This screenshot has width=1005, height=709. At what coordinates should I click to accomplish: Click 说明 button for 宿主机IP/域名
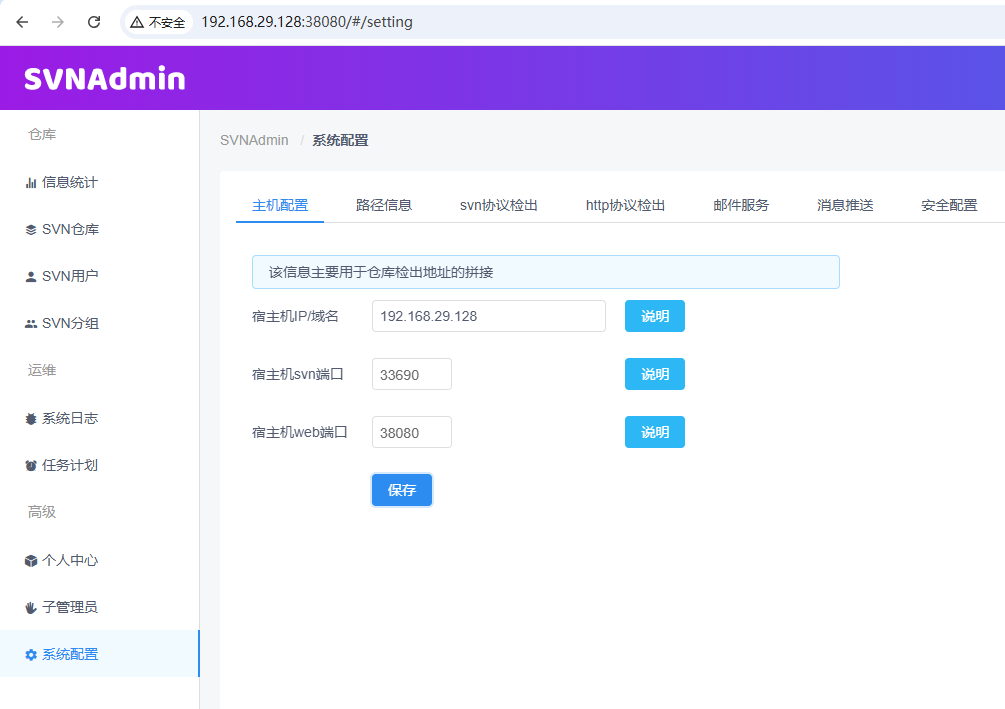(654, 316)
